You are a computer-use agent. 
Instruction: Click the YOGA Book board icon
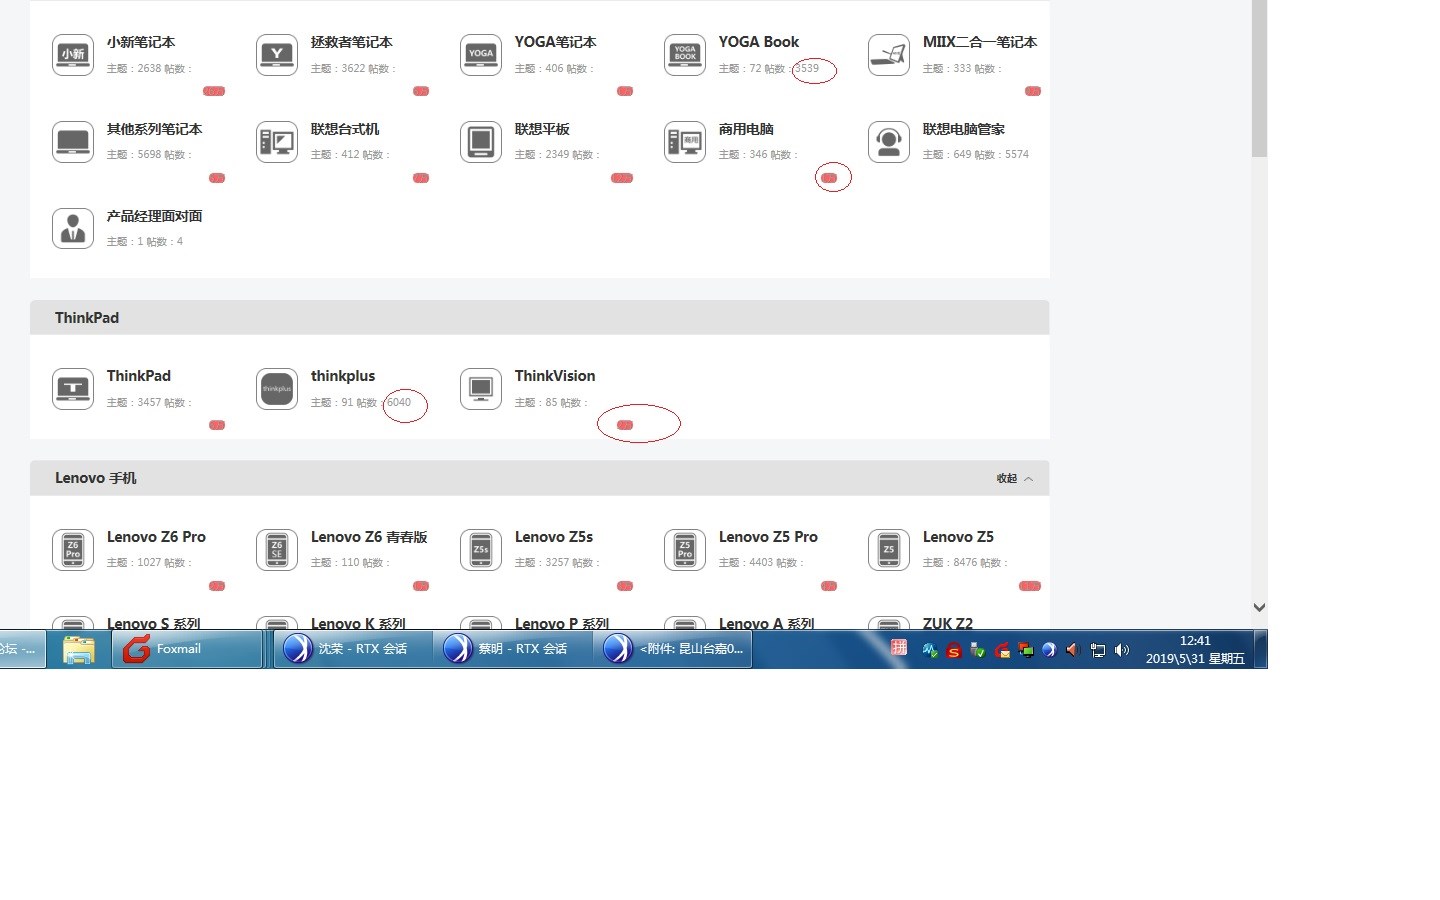click(x=685, y=55)
